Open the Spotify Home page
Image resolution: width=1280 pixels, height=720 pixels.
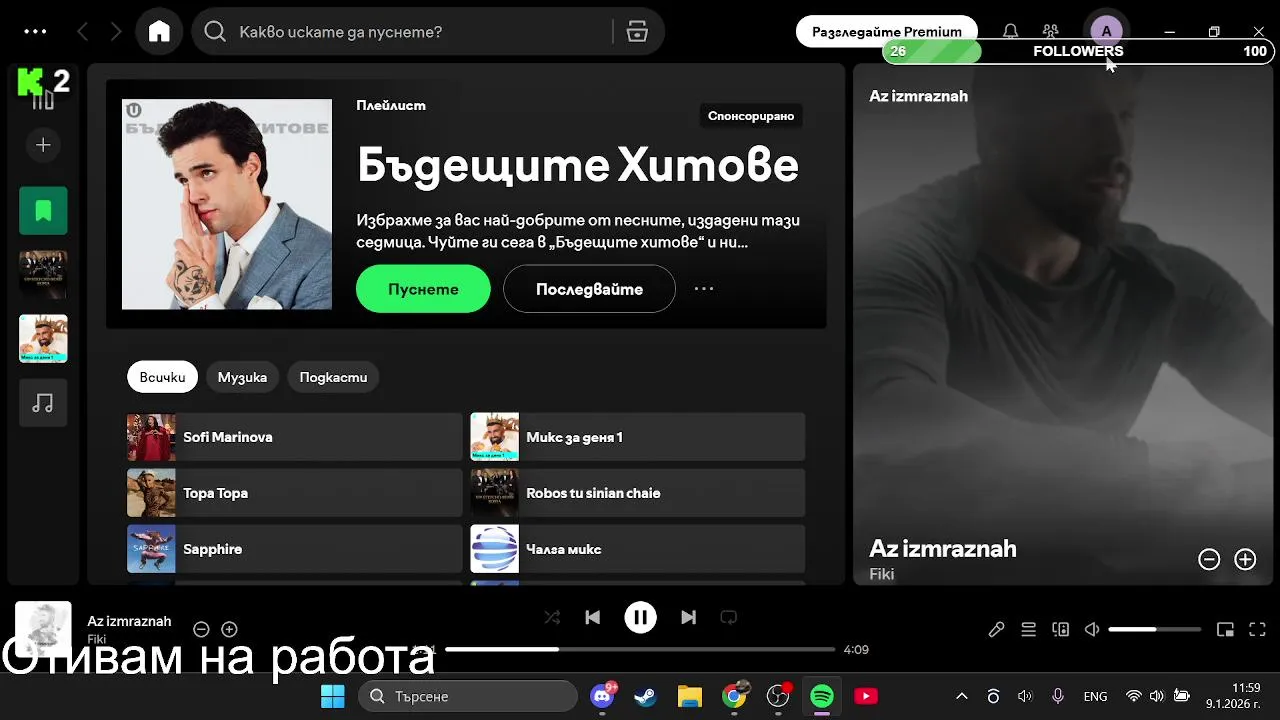point(159,32)
